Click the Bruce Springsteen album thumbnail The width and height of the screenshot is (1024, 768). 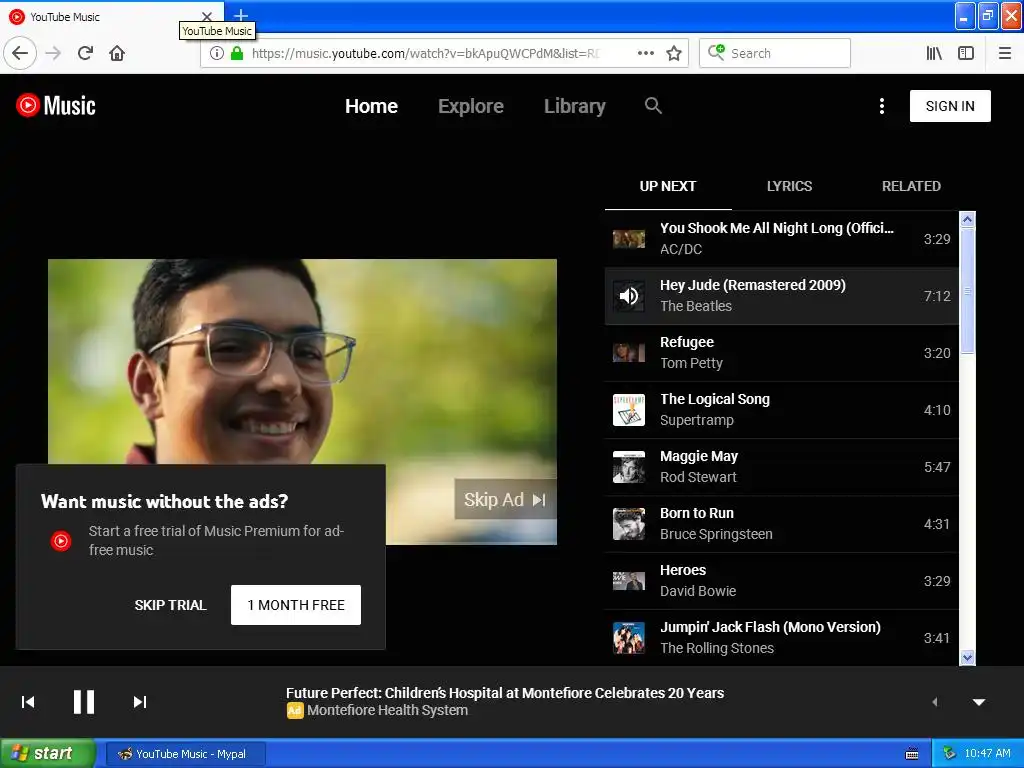tap(629, 524)
